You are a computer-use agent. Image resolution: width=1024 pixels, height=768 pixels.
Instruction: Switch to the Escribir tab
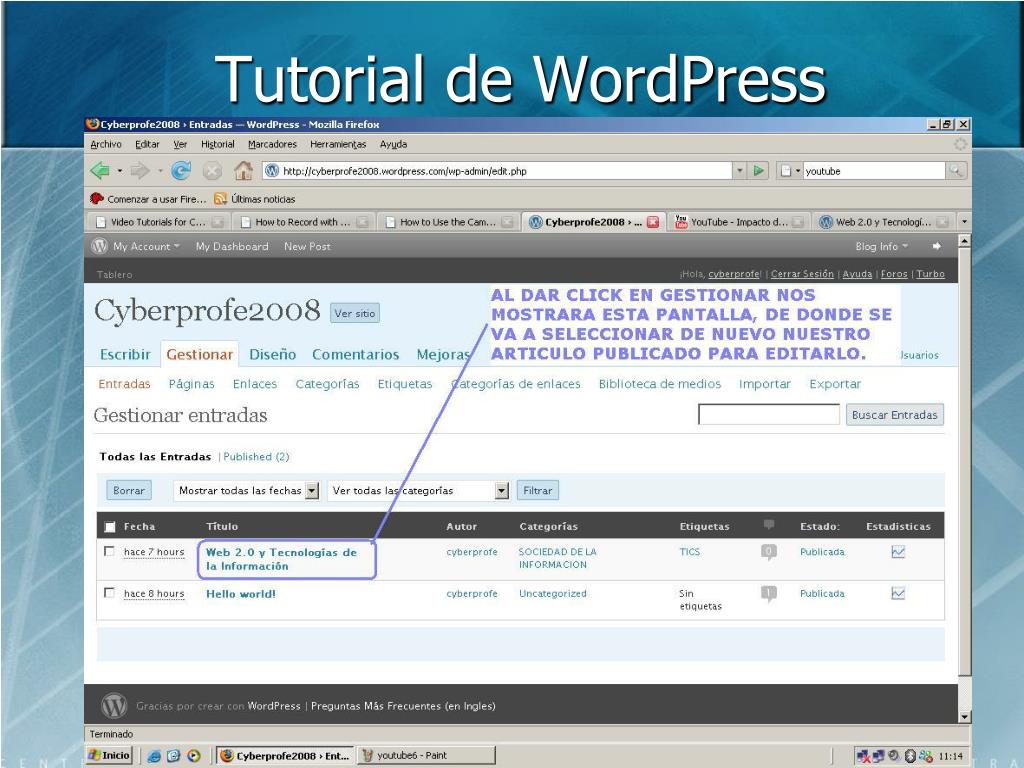125,354
